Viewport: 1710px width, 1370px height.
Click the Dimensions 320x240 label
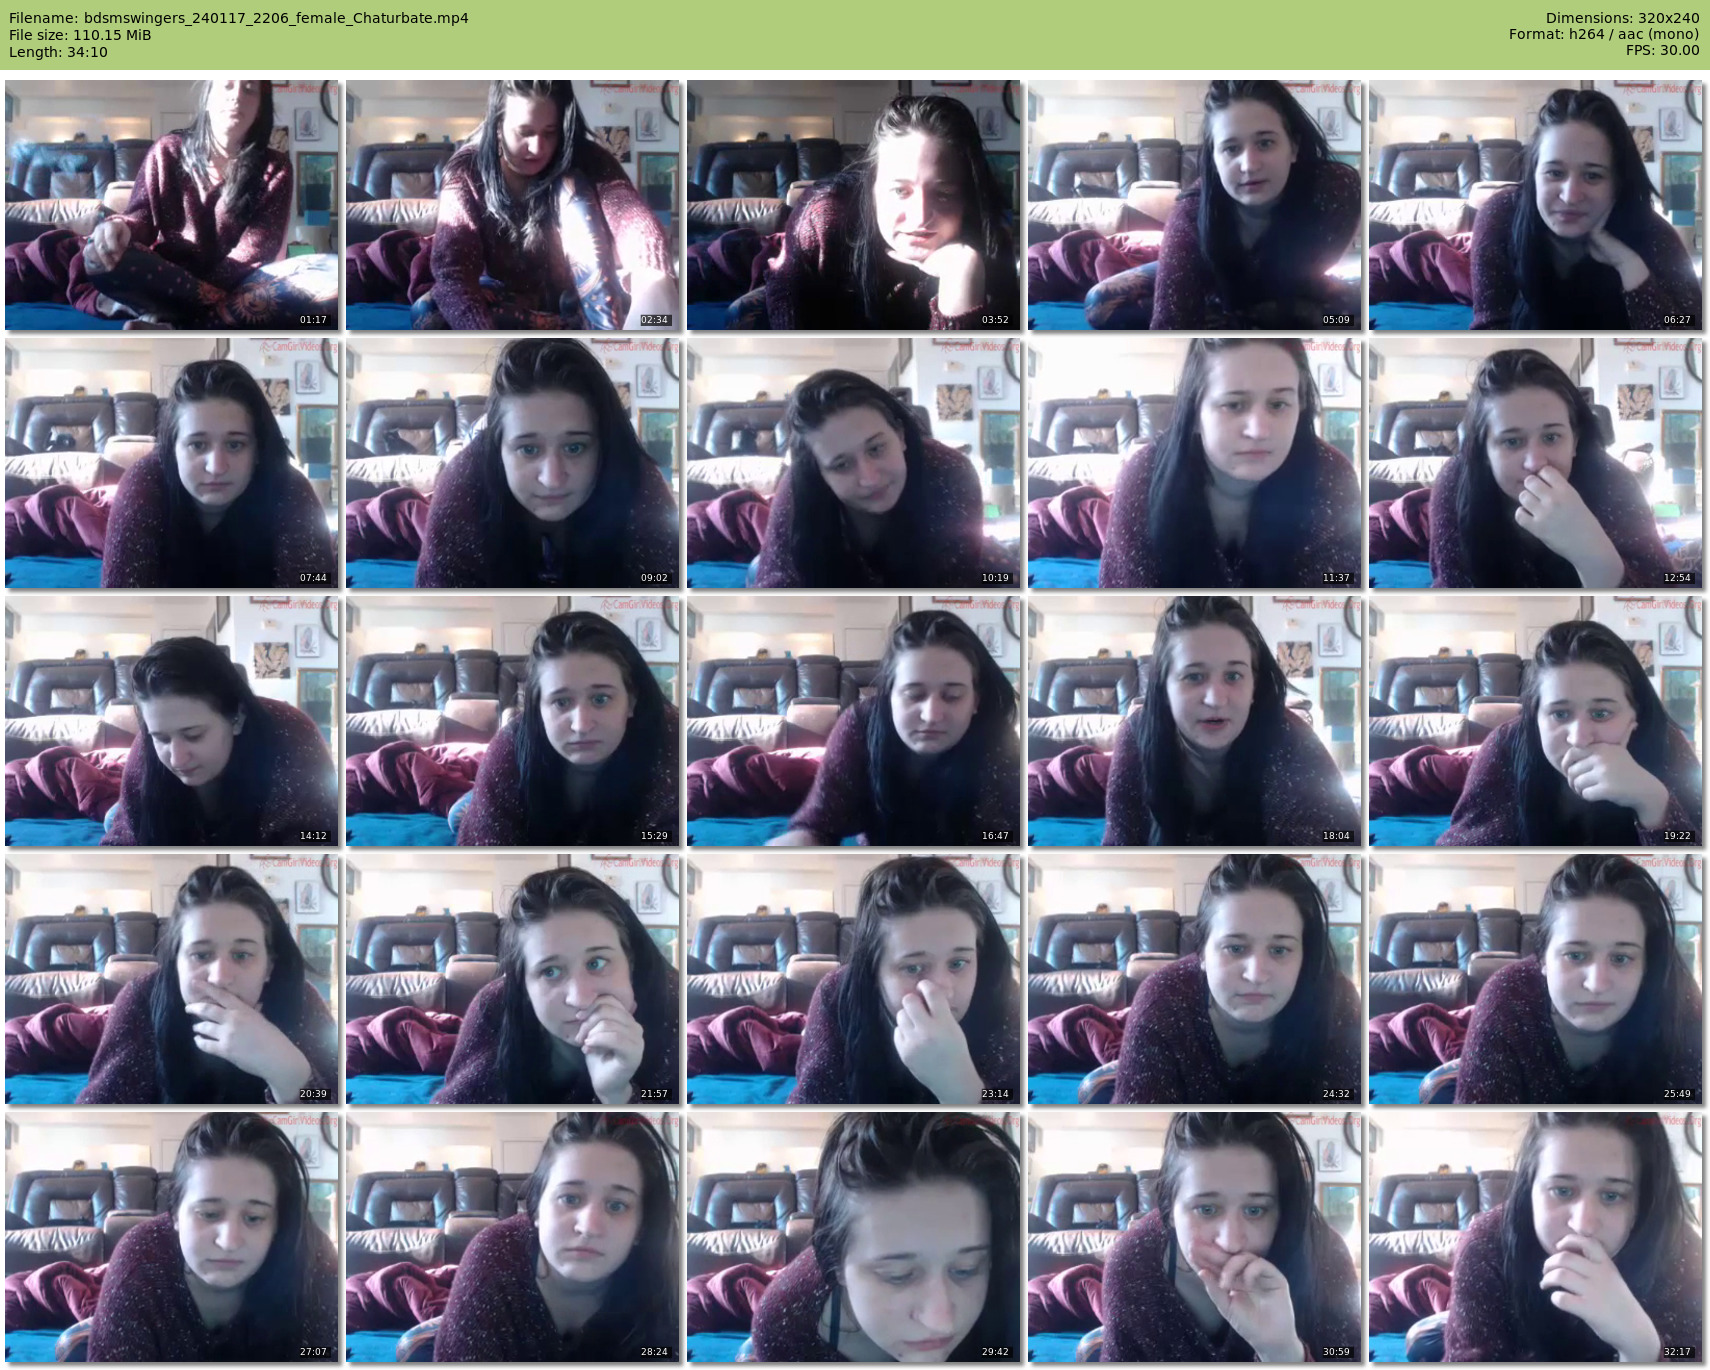(1622, 18)
